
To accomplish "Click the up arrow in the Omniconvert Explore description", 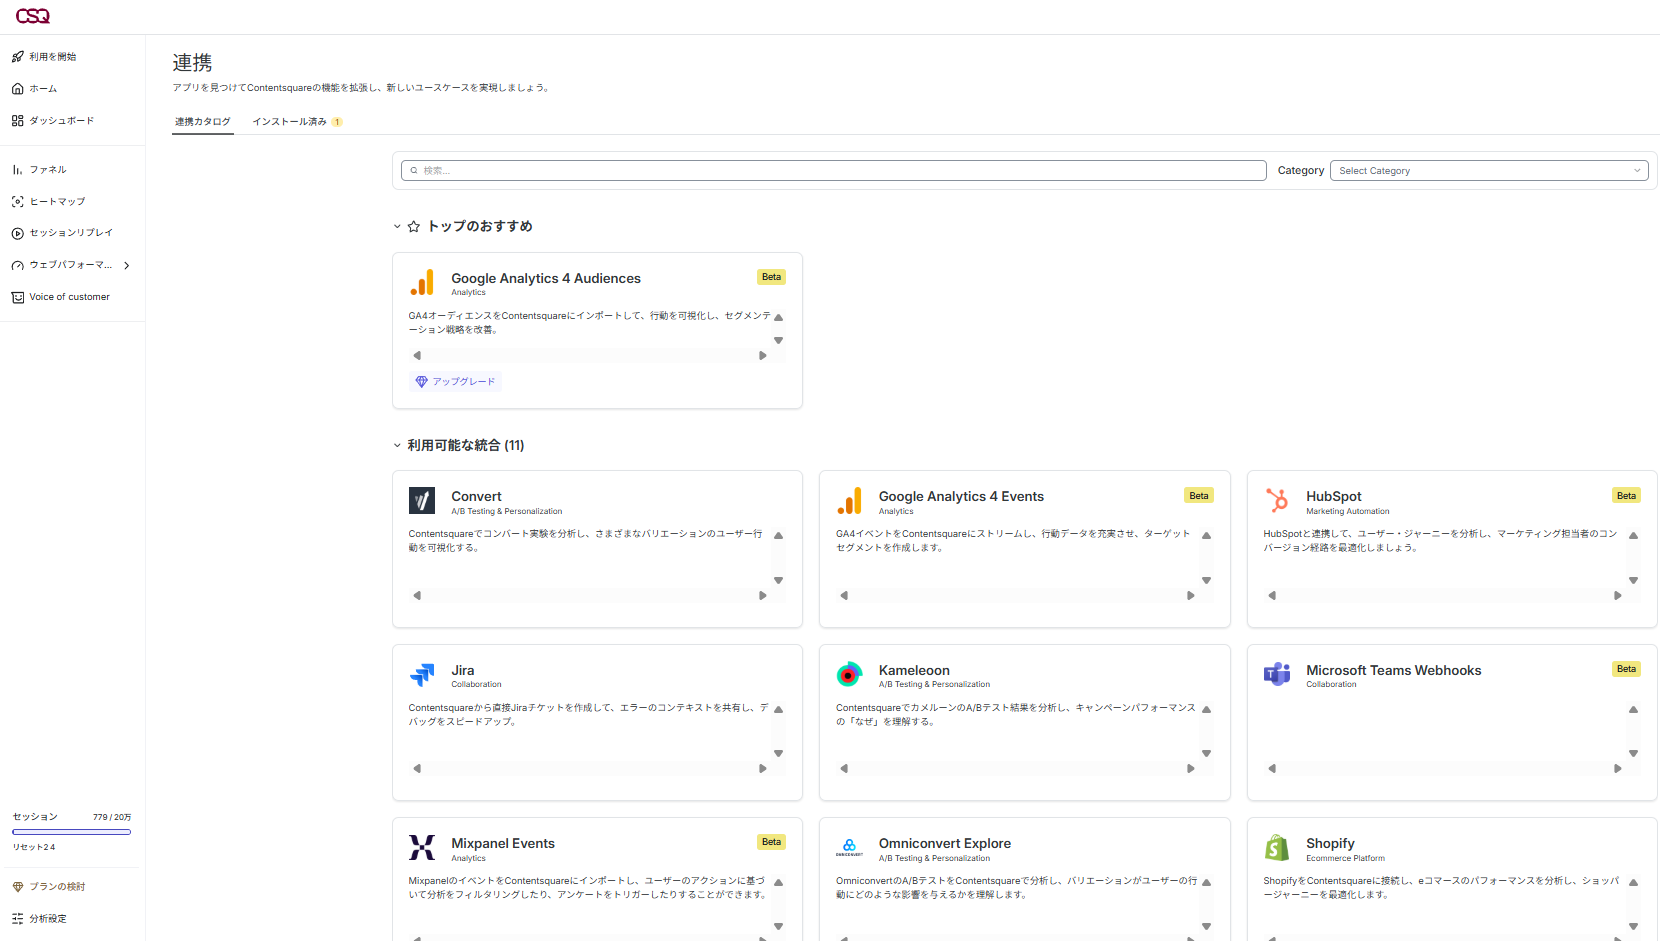I will (x=1206, y=883).
